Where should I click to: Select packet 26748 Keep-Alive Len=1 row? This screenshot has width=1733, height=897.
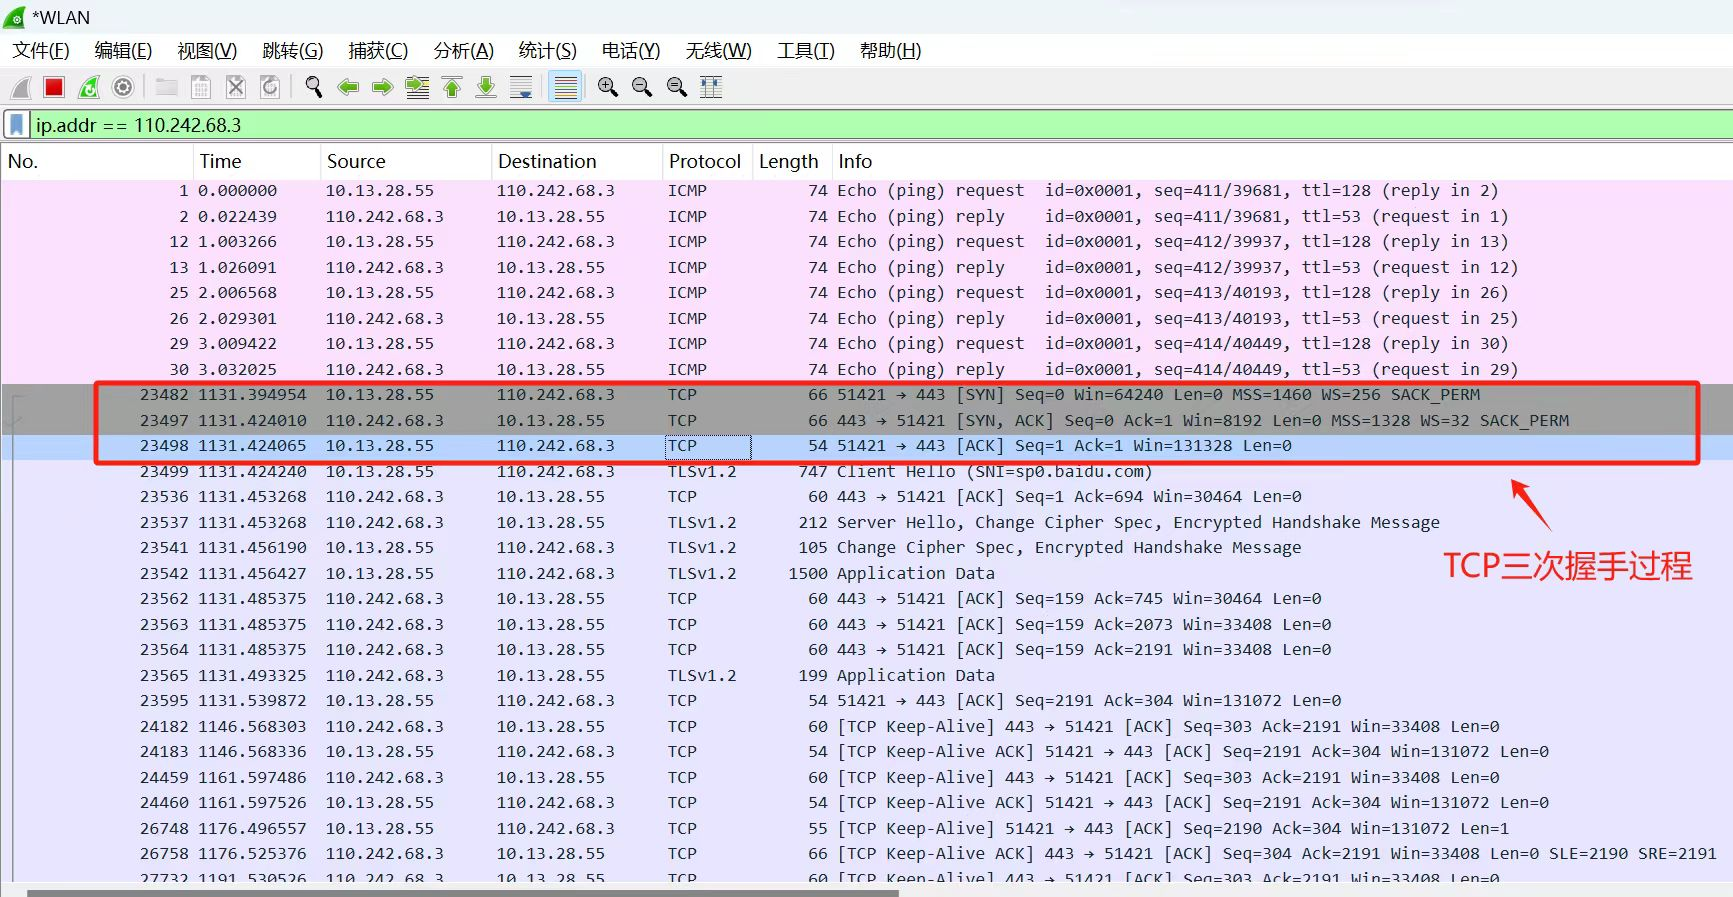866,829
